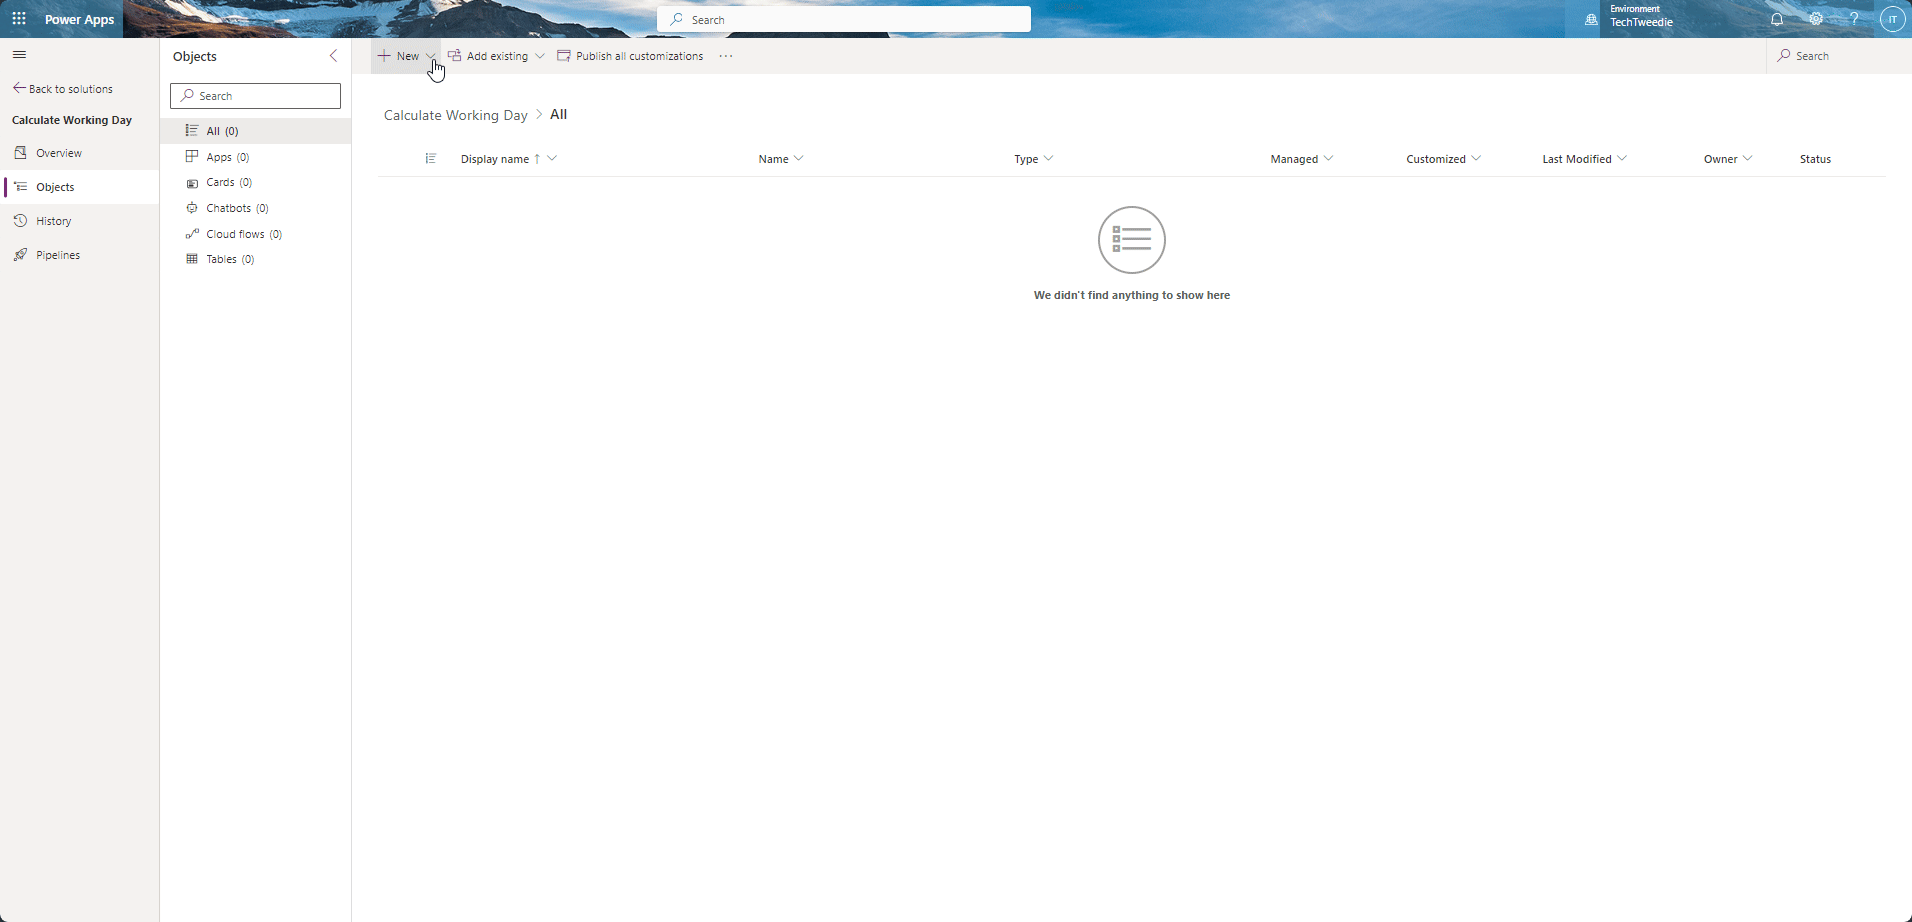This screenshot has width=1912, height=922.
Task: Open the app launcher waffle icon
Action: click(19, 19)
